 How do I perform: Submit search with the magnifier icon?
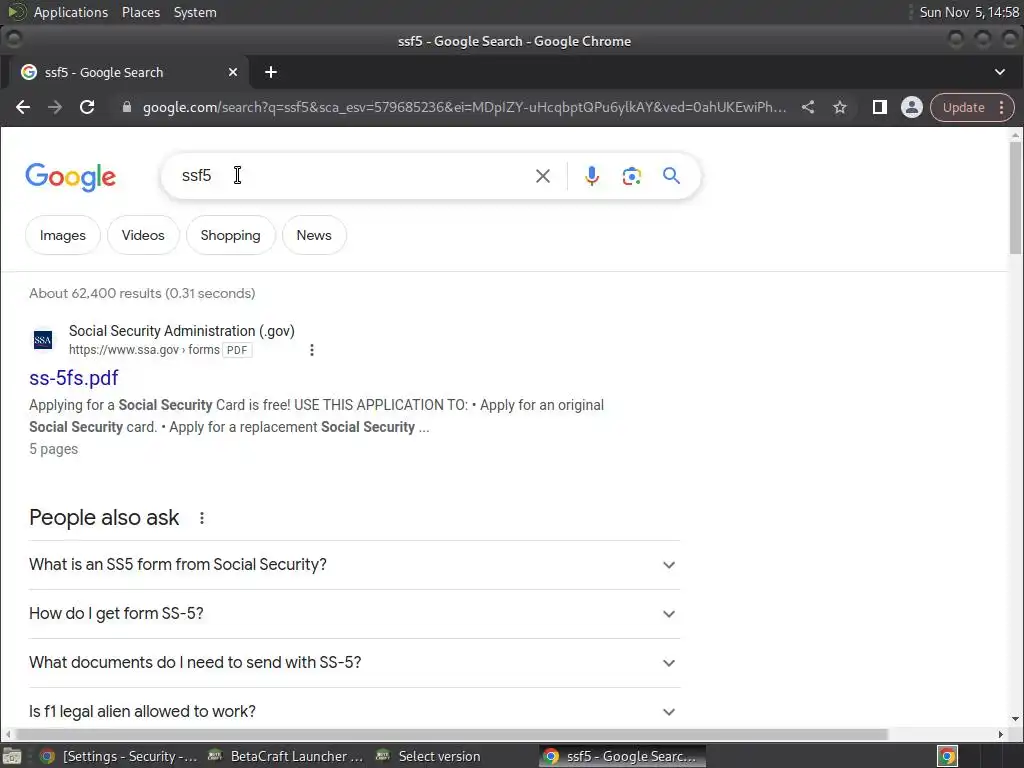tap(671, 176)
